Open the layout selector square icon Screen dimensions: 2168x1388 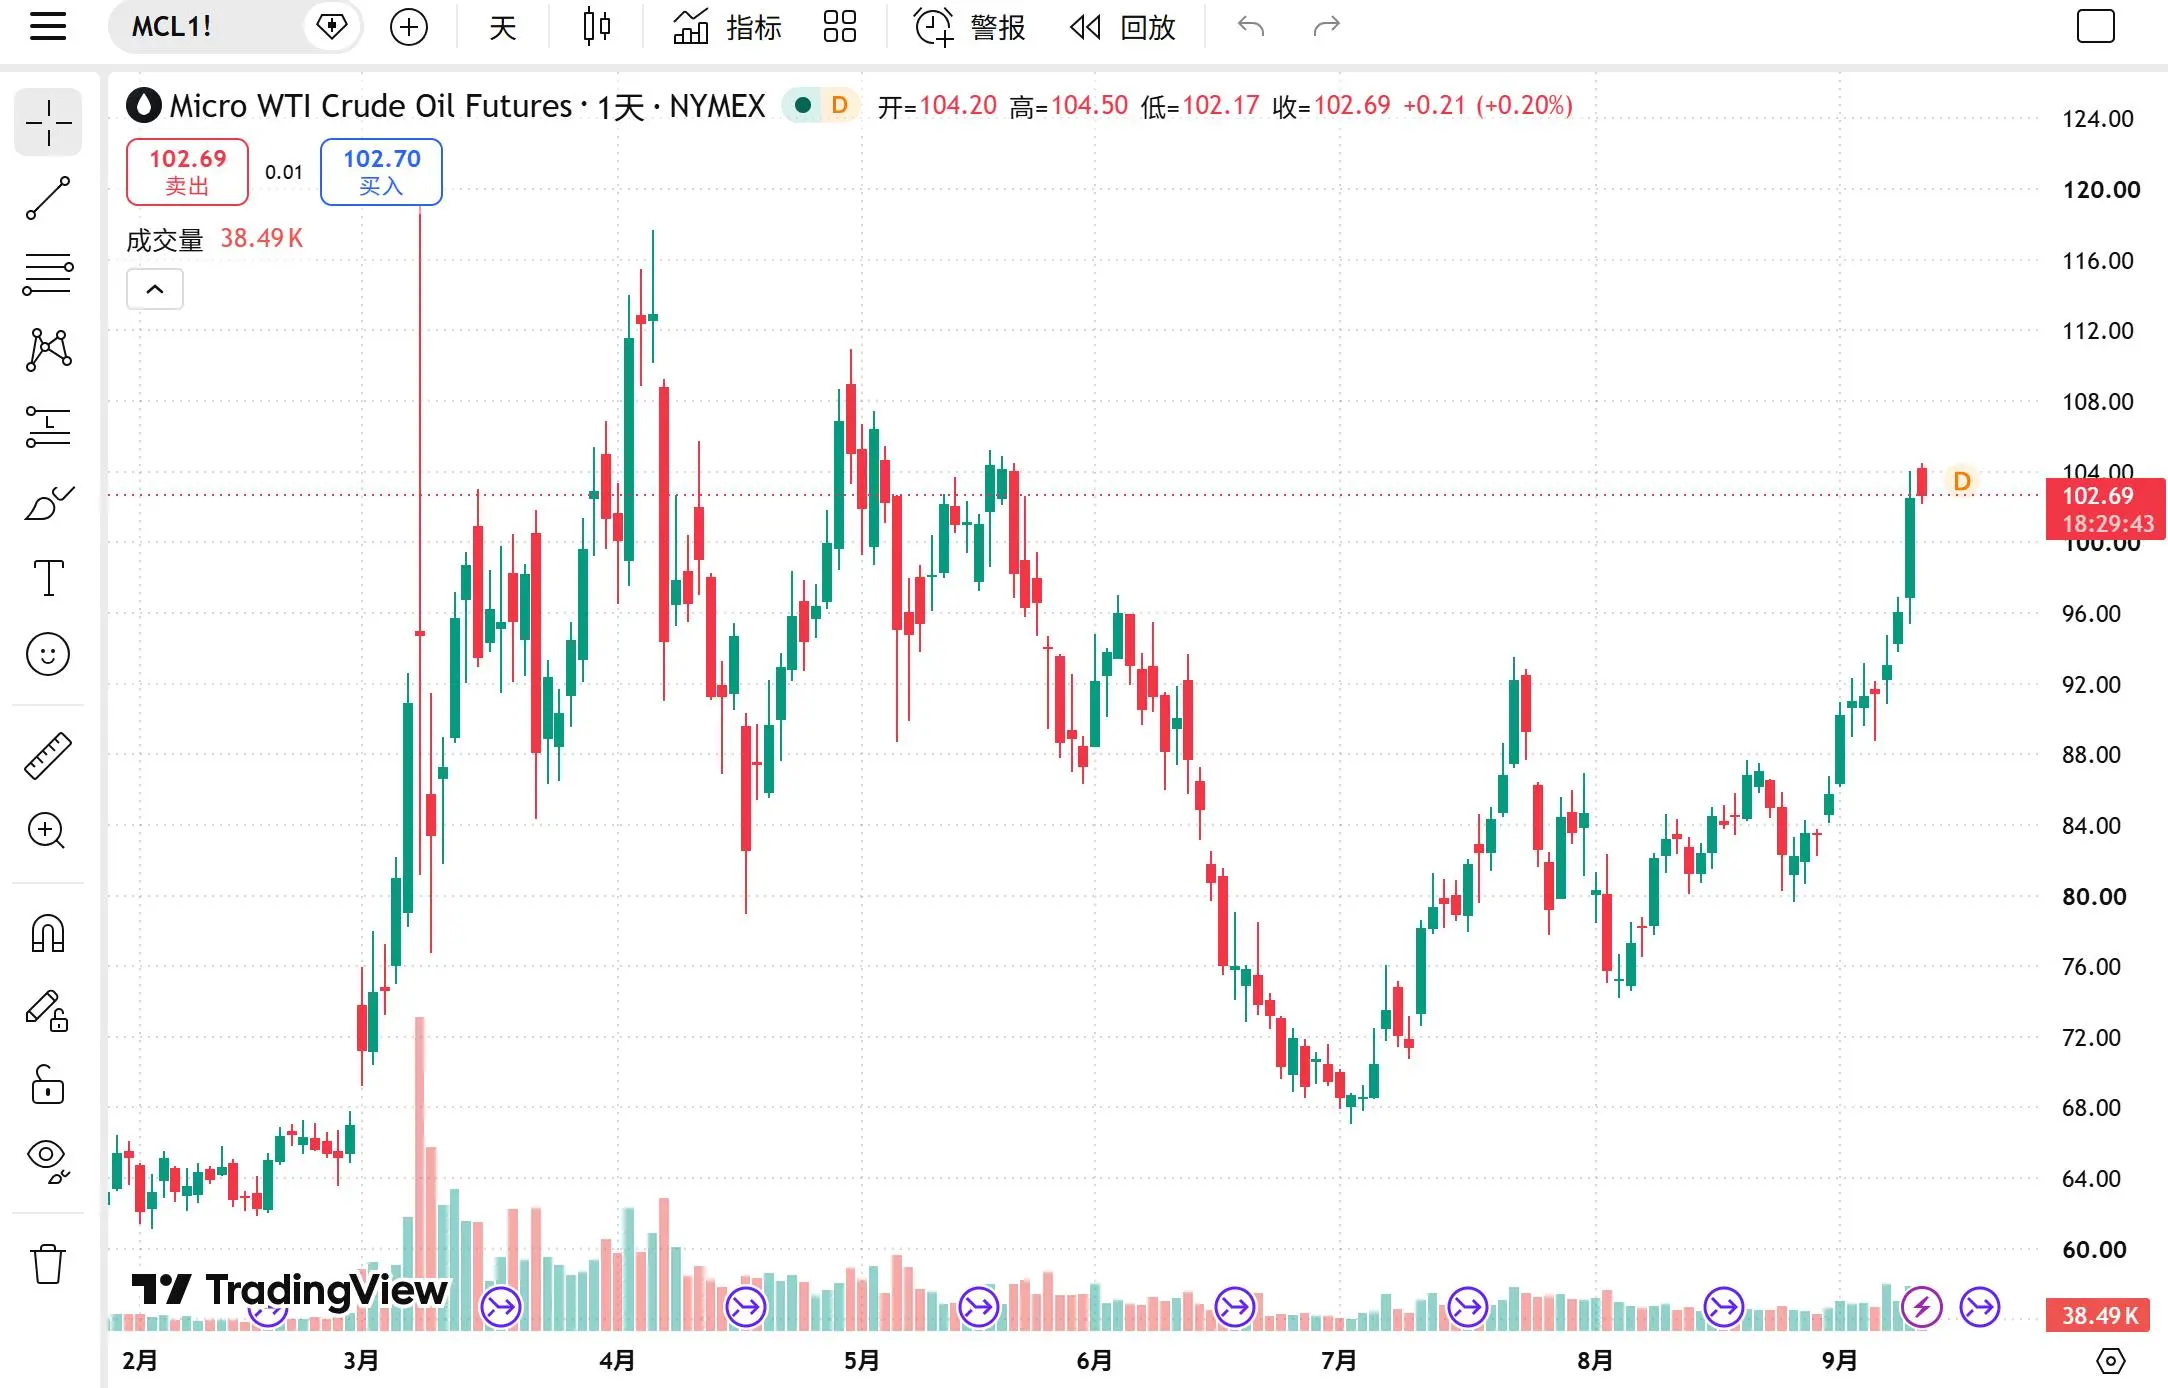point(2095,26)
